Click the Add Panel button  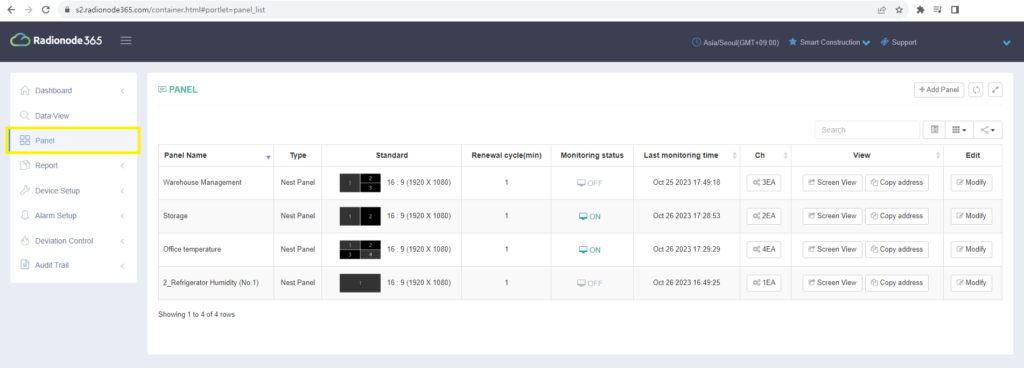[x=938, y=90]
